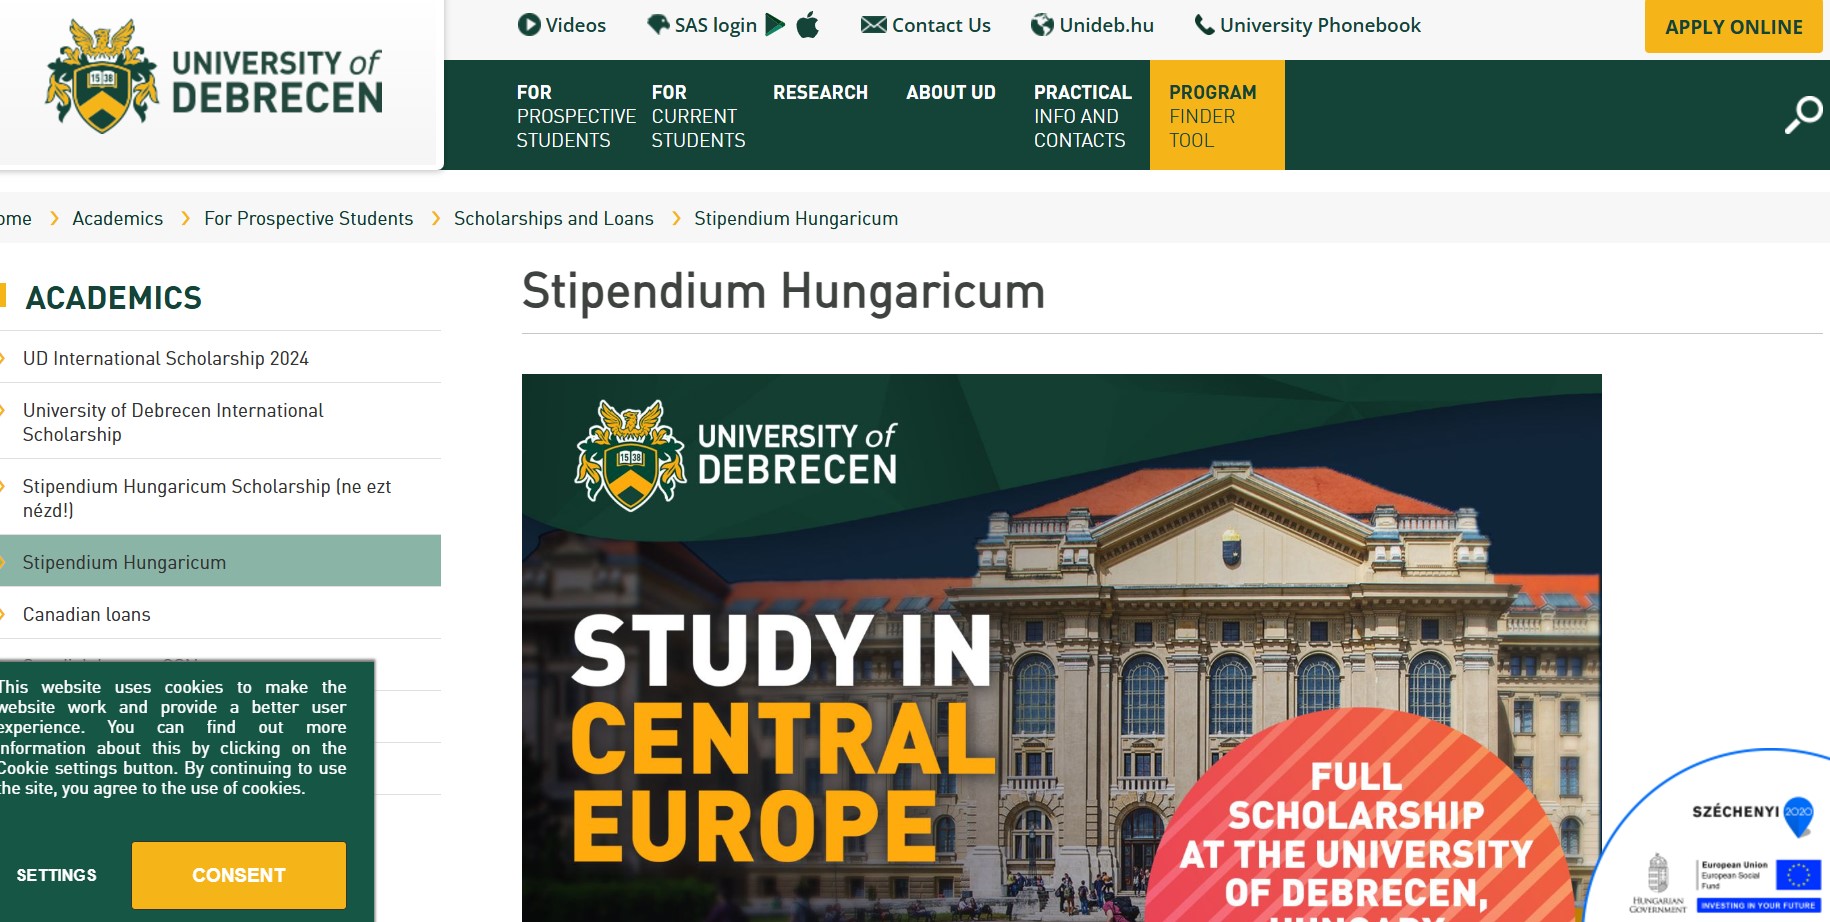Open Videos link in top bar
The height and width of the screenshot is (922, 1830).
tap(576, 25)
